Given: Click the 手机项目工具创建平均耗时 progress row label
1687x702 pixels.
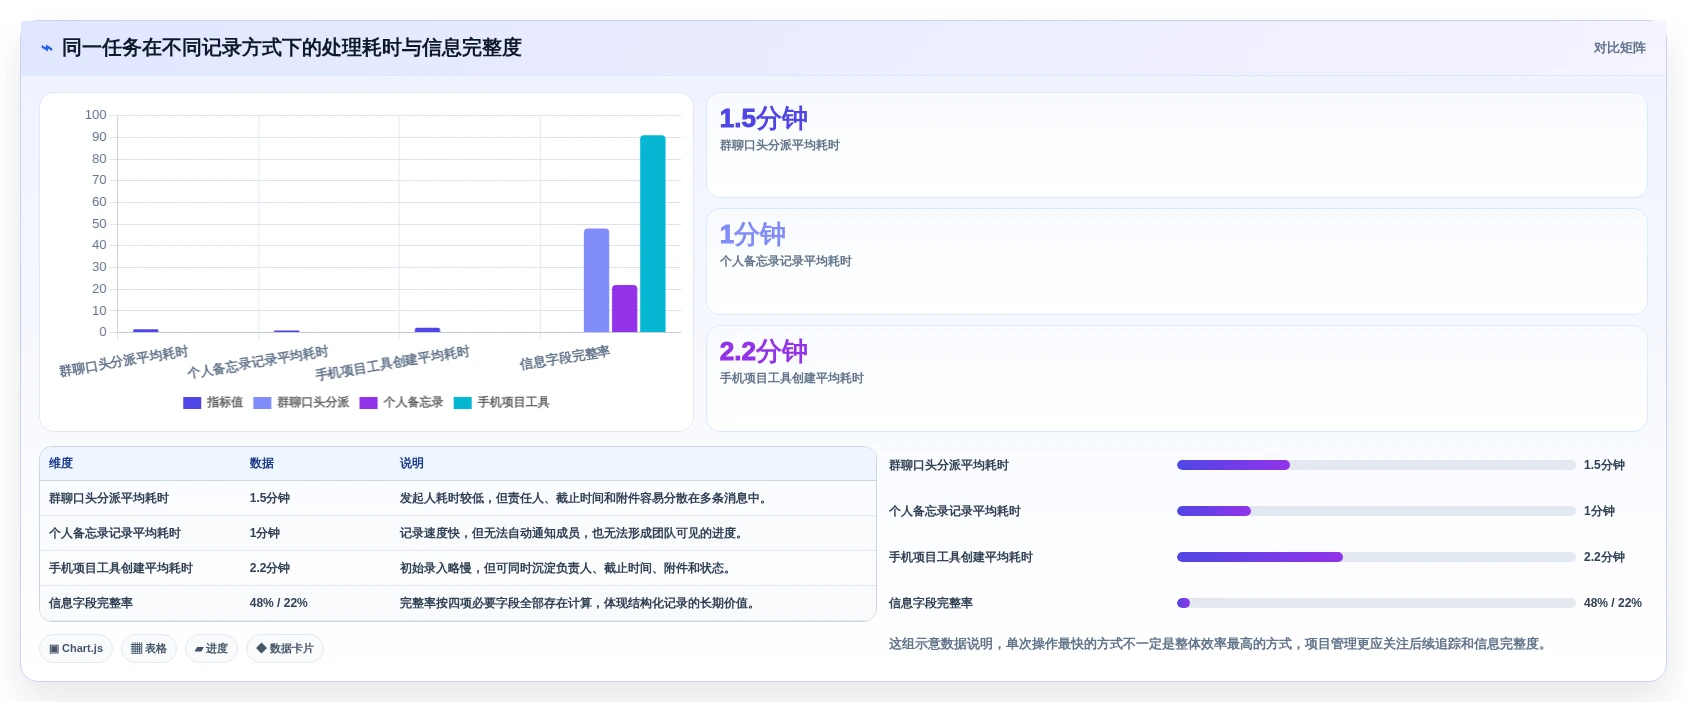Looking at the screenshot, I should (961, 557).
